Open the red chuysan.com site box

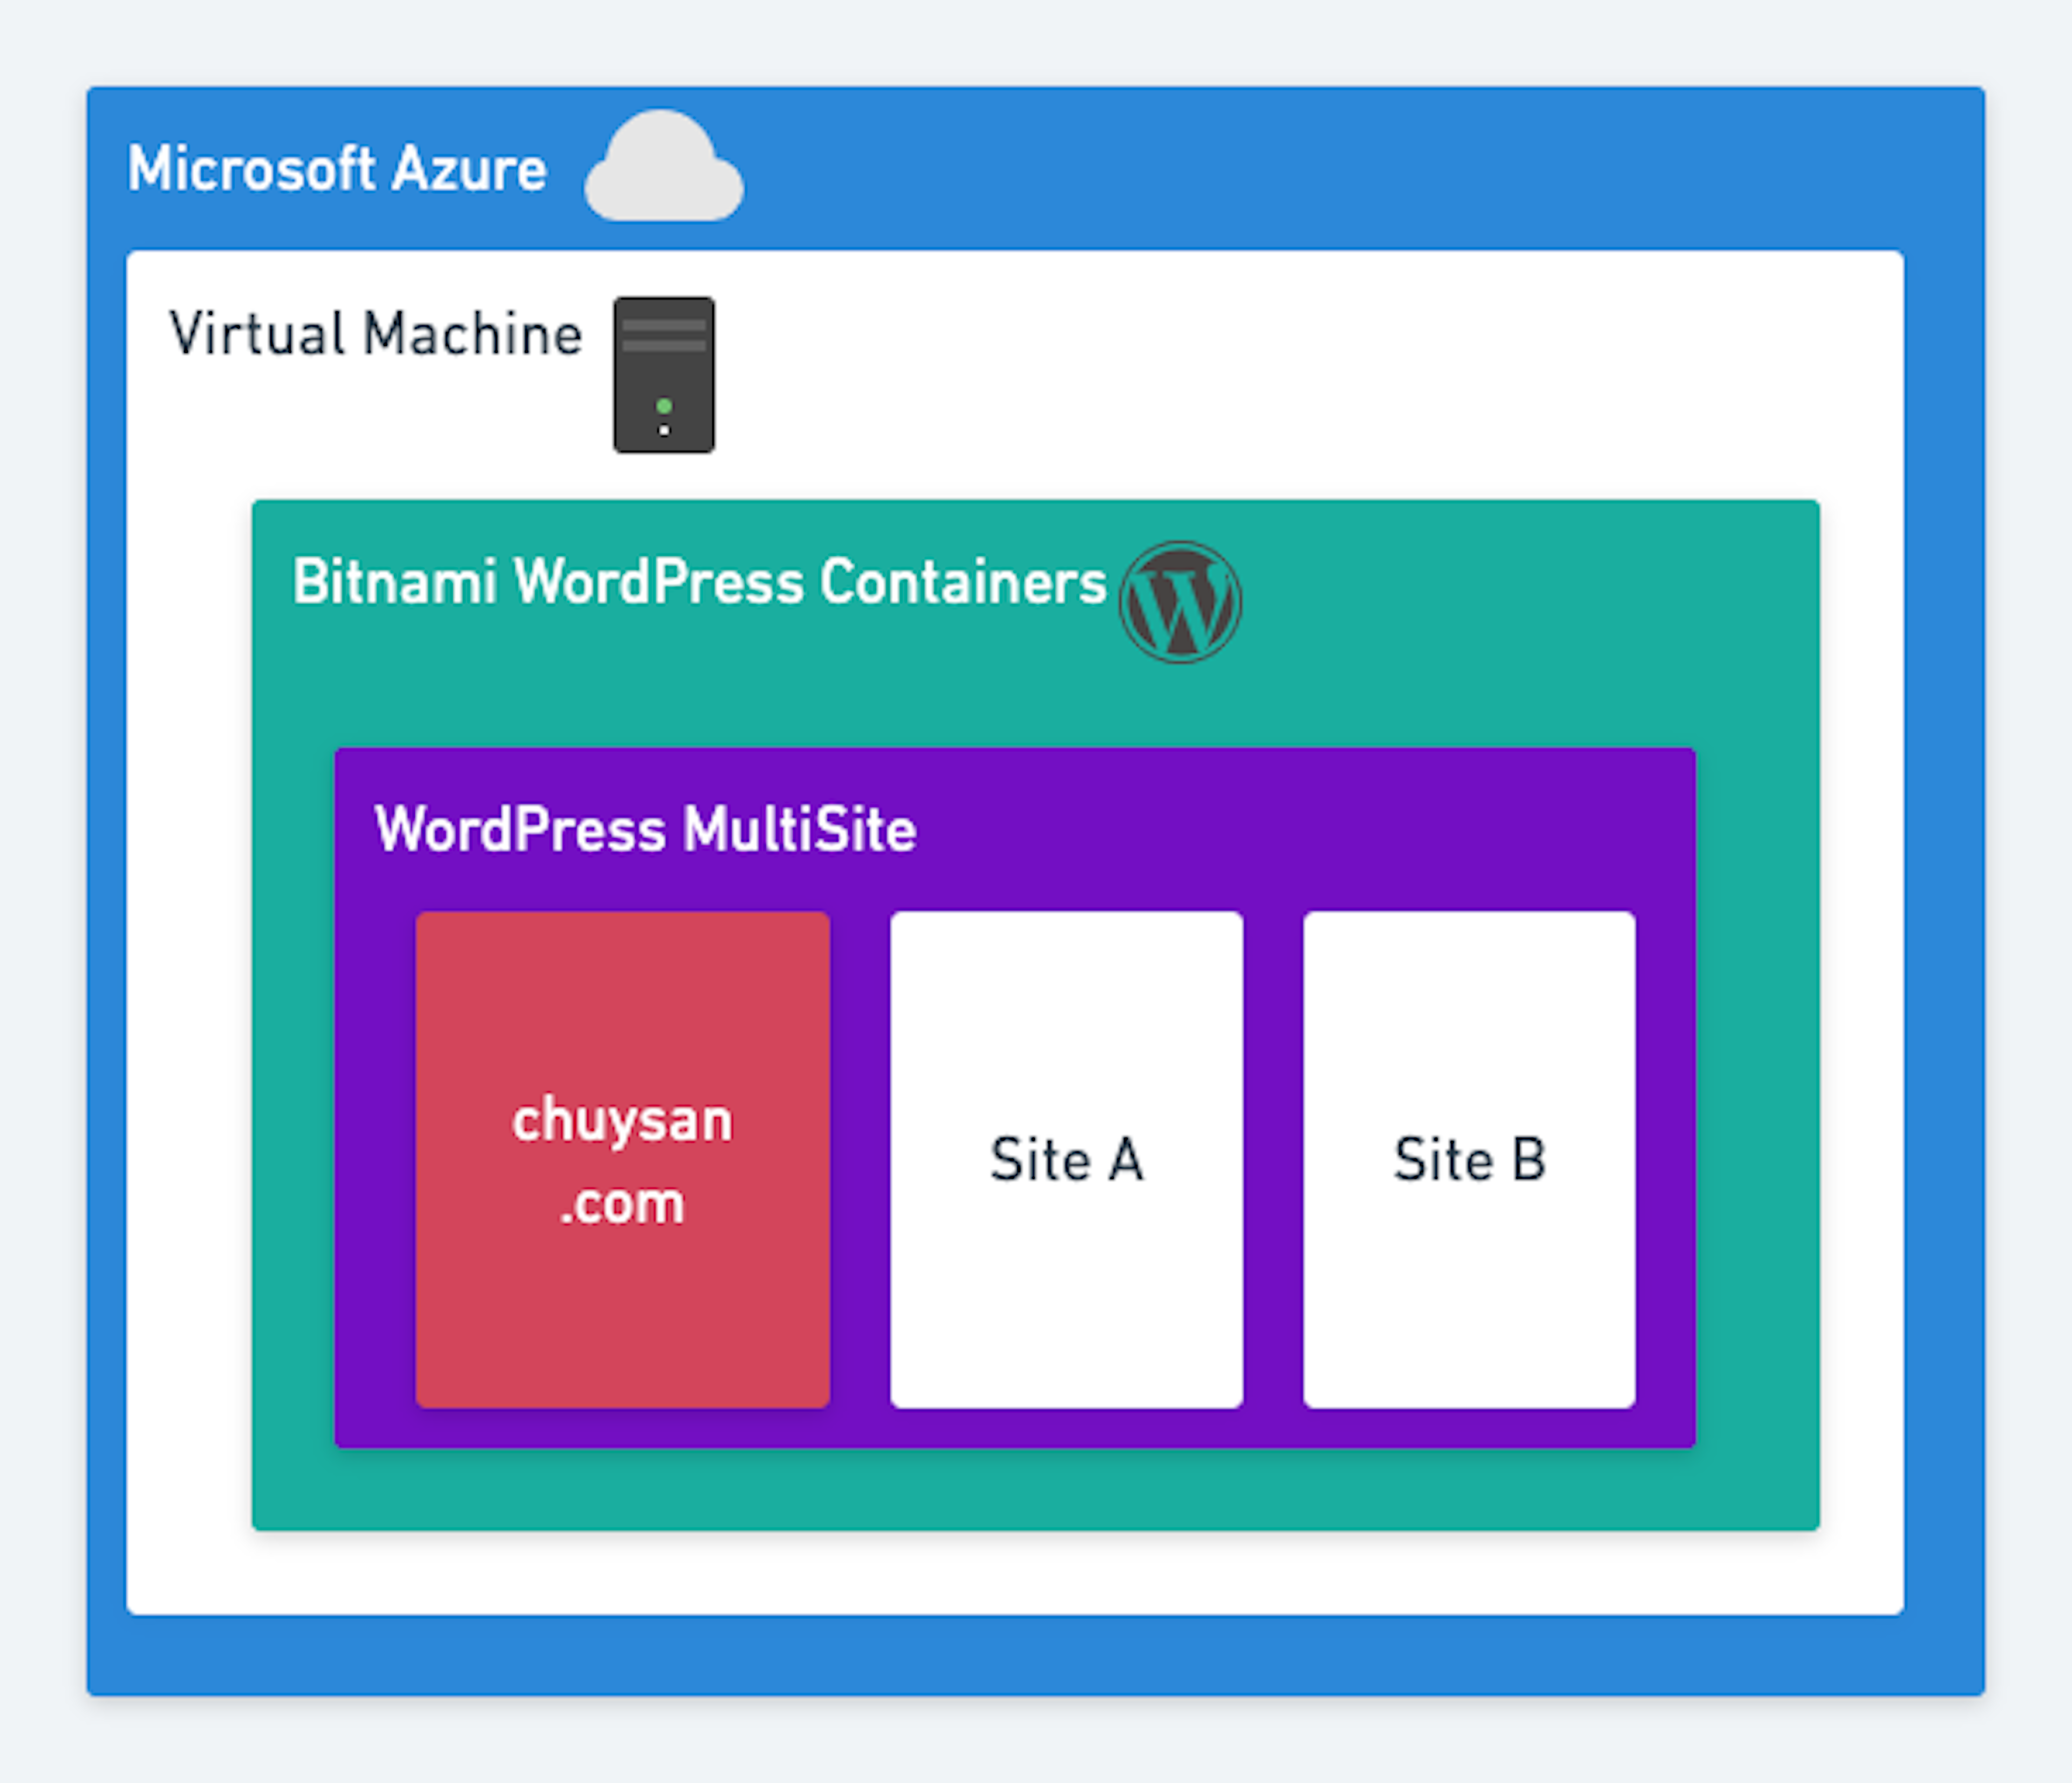[622, 1159]
